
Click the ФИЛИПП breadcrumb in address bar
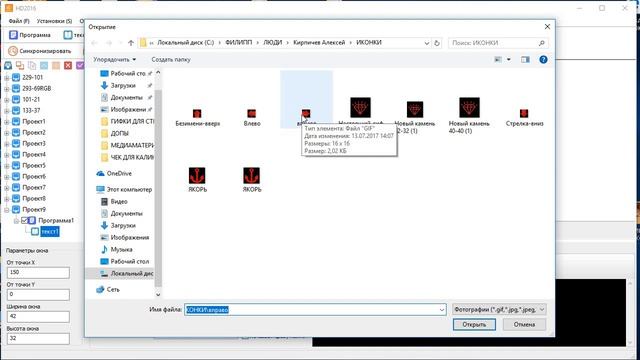[x=239, y=42]
